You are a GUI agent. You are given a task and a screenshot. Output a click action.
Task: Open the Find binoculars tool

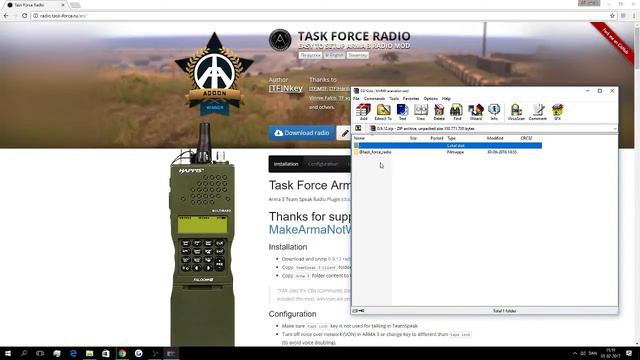coord(456,112)
